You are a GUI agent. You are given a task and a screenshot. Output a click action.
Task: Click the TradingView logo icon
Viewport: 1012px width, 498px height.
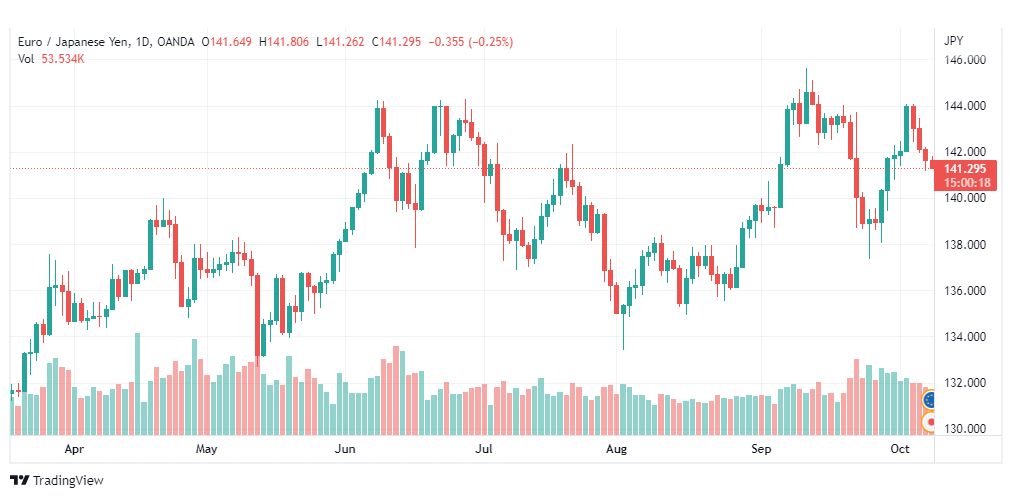[19, 481]
